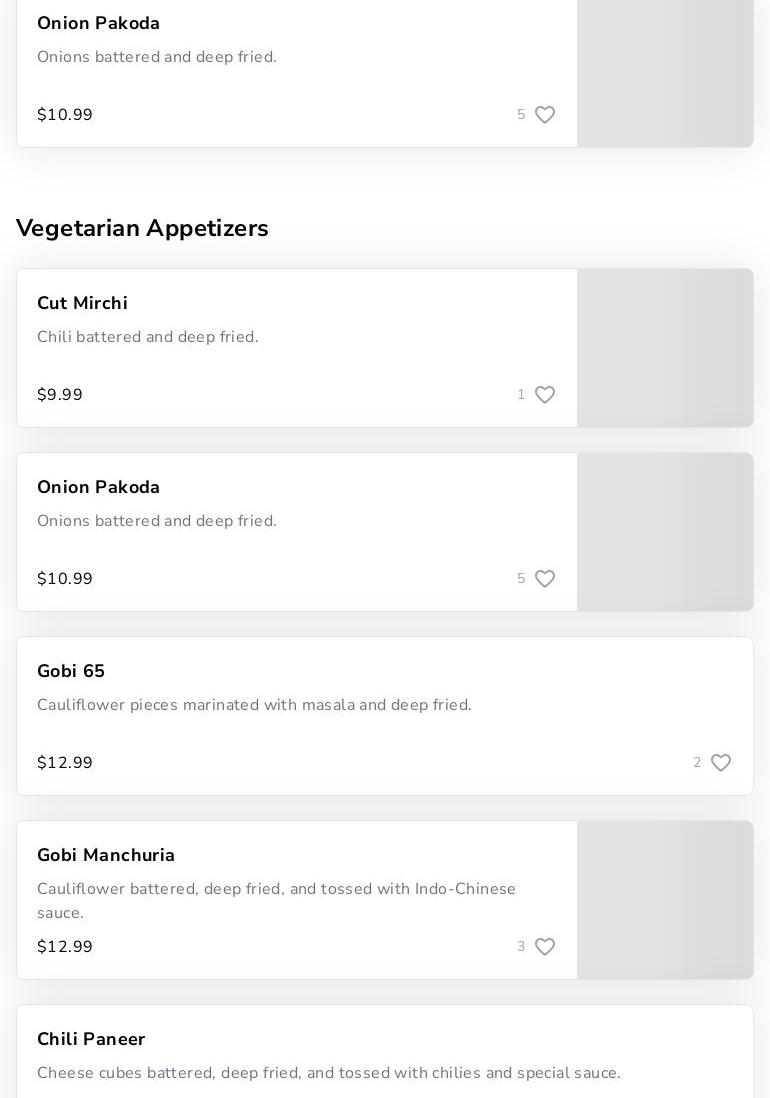Choose the Chili Paneer menu item
The height and width of the screenshot is (1098, 770).
coord(91,1039)
